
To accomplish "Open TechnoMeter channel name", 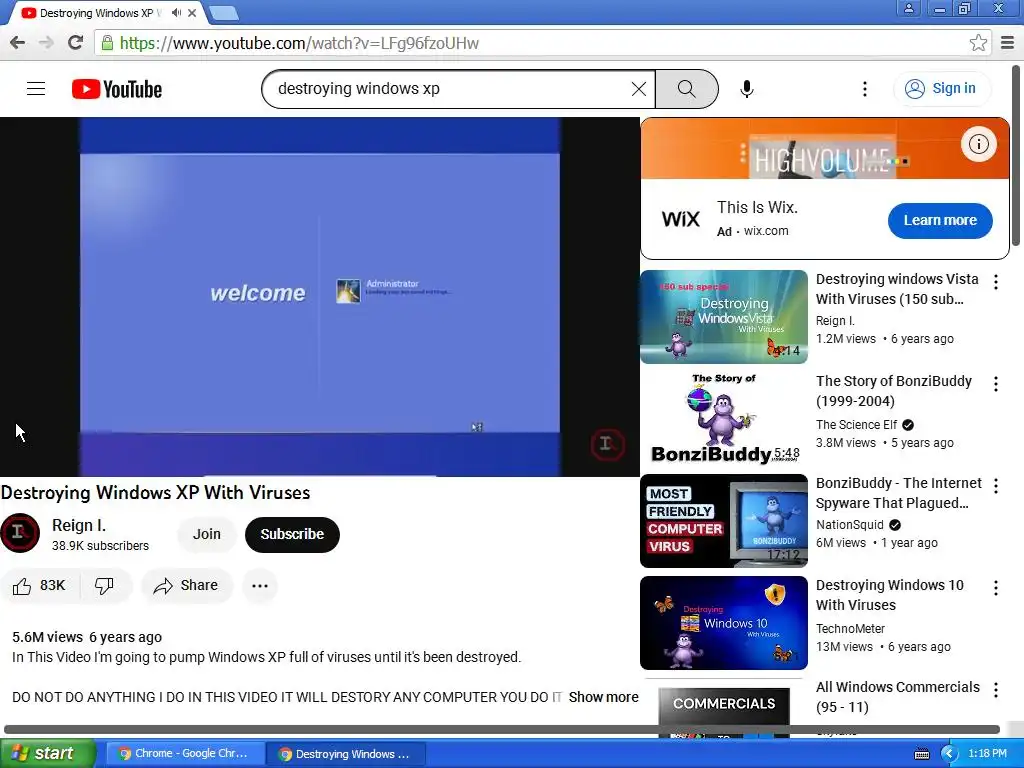I will point(850,629).
